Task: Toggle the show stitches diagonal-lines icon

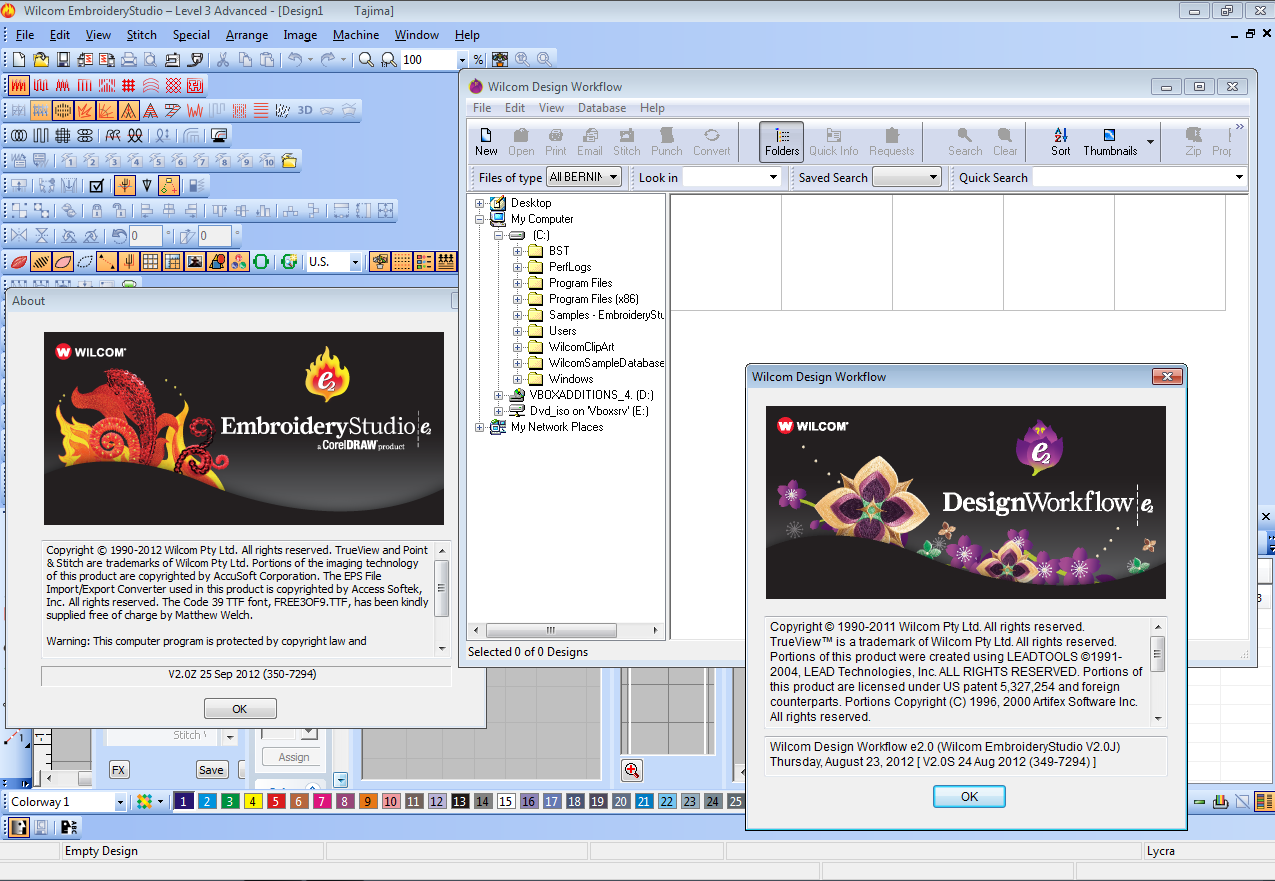Action: click(41, 261)
